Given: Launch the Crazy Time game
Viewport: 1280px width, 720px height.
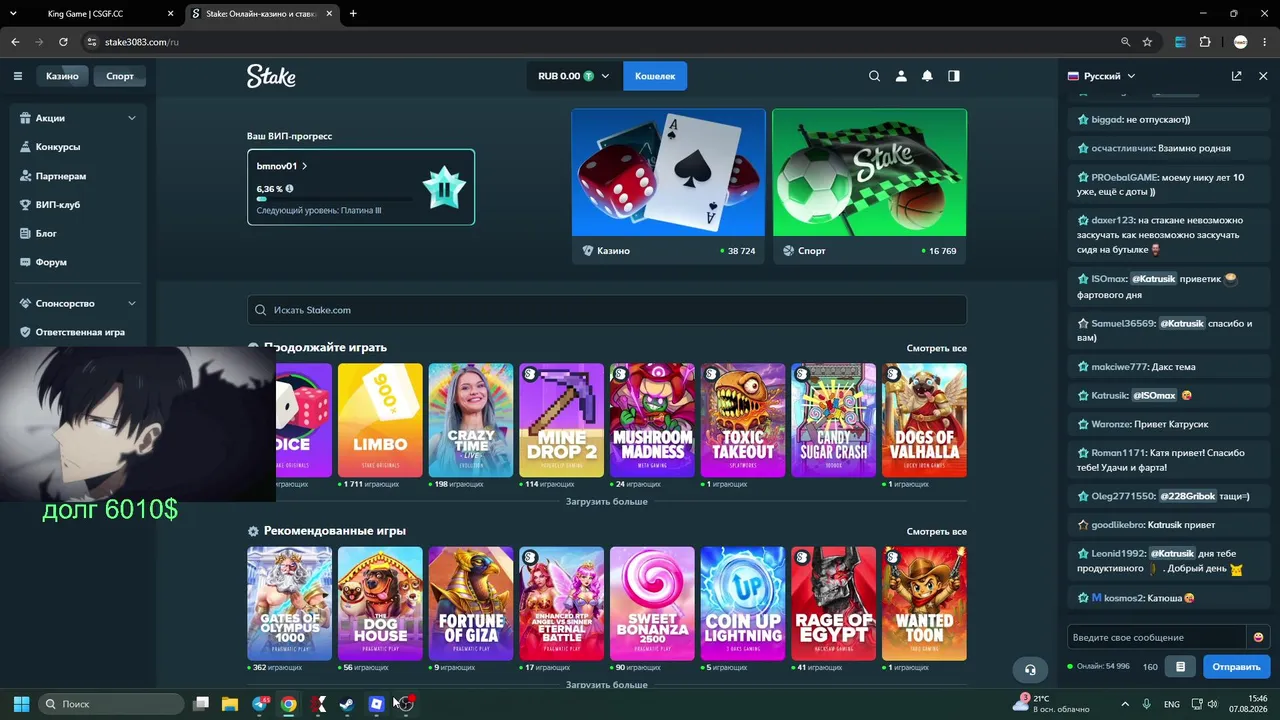Looking at the screenshot, I should coord(471,420).
